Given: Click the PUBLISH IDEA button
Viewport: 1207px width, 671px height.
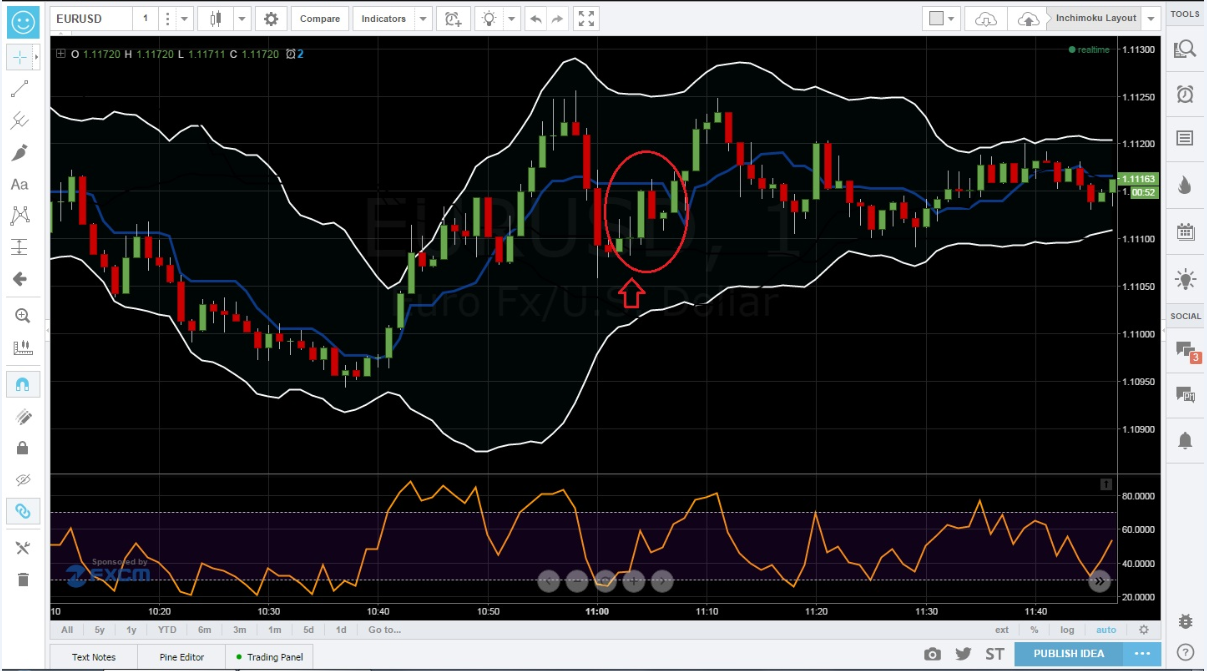Looking at the screenshot, I should pyautogui.click(x=1069, y=654).
